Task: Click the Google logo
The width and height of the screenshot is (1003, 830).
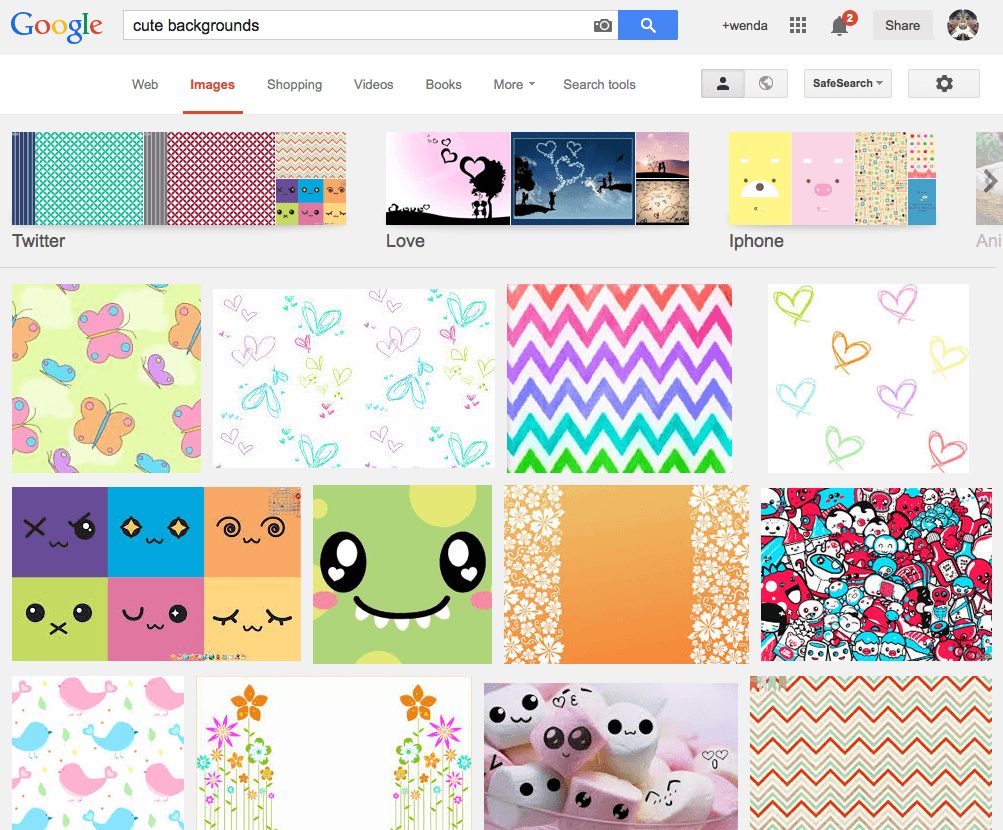Action: click(56, 26)
